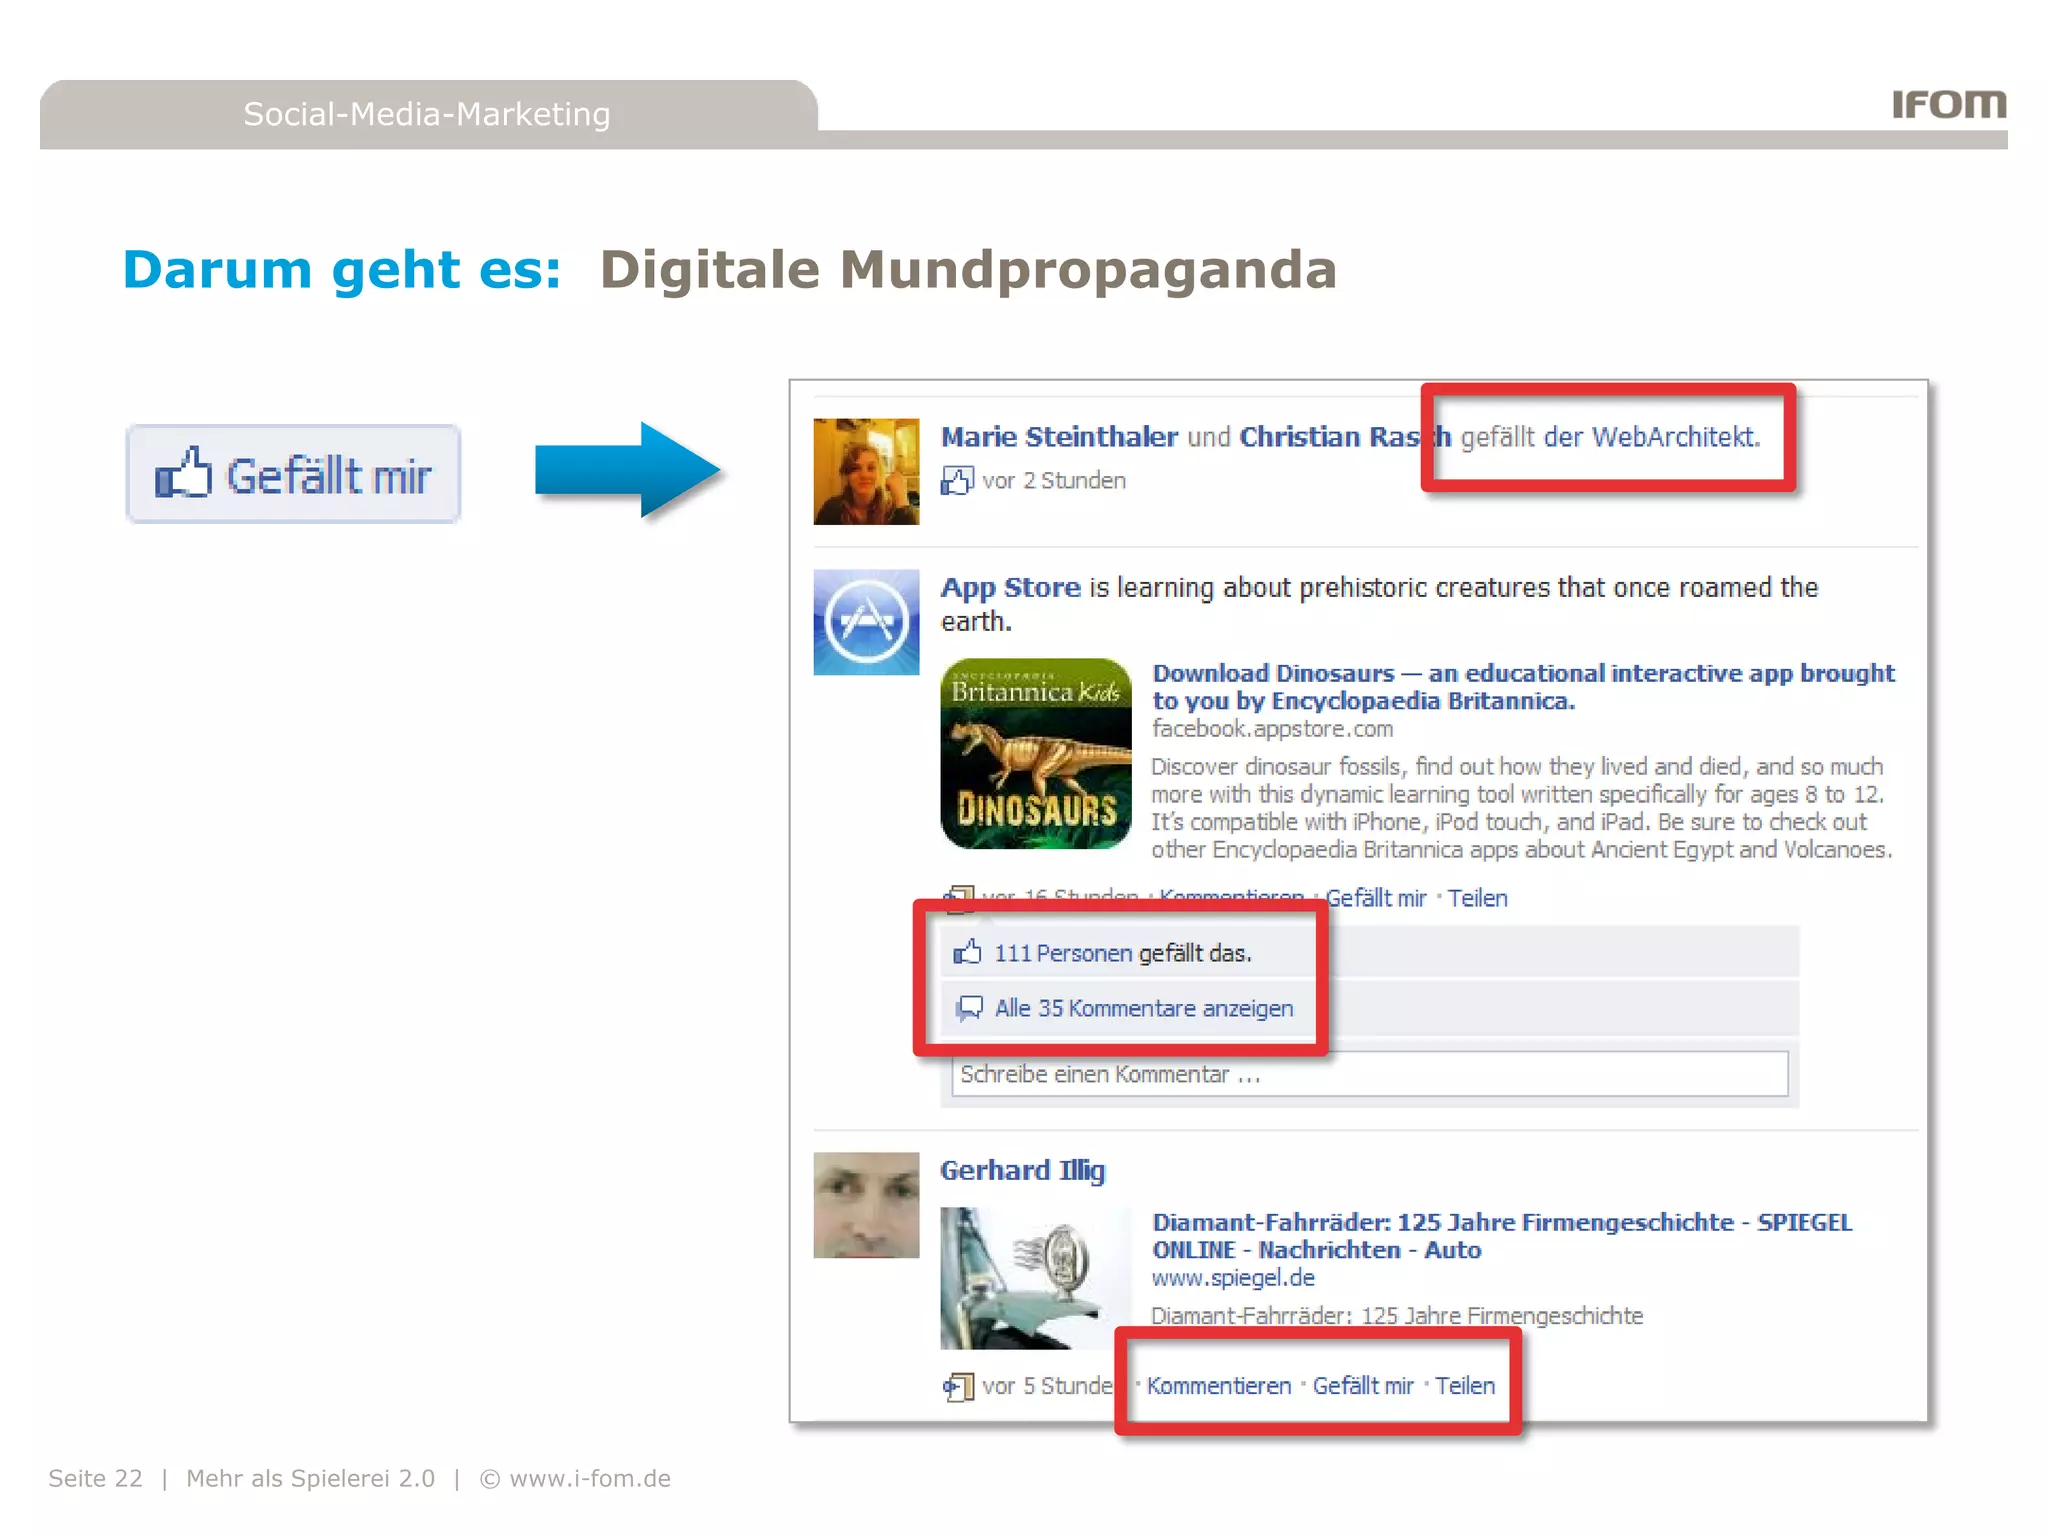
Task: Click the facebook.appstore.com source text
Action: pos(1272,729)
